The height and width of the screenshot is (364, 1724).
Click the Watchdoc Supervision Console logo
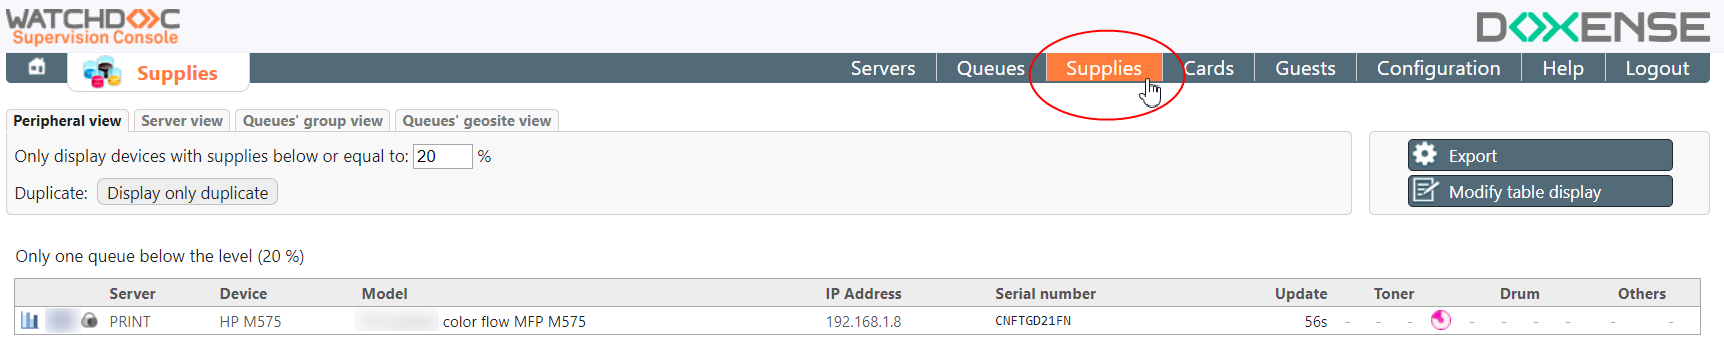point(93,26)
